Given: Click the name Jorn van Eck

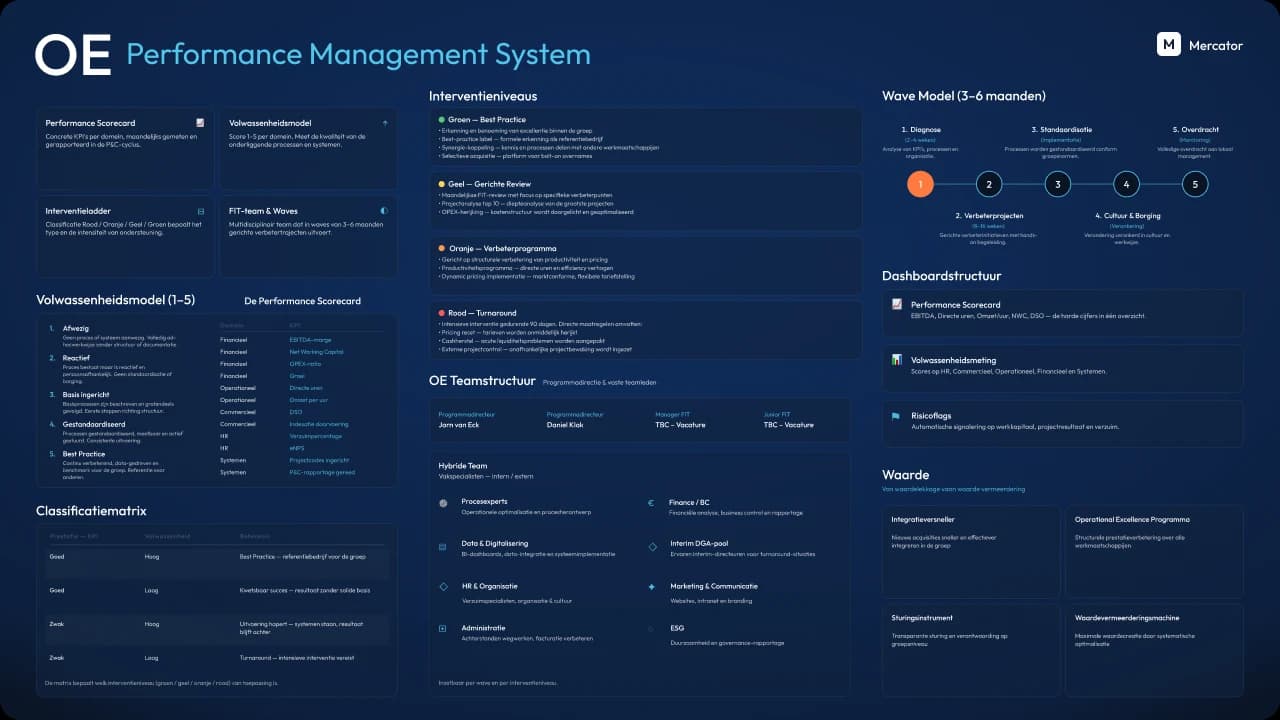Looking at the screenshot, I should [459, 425].
